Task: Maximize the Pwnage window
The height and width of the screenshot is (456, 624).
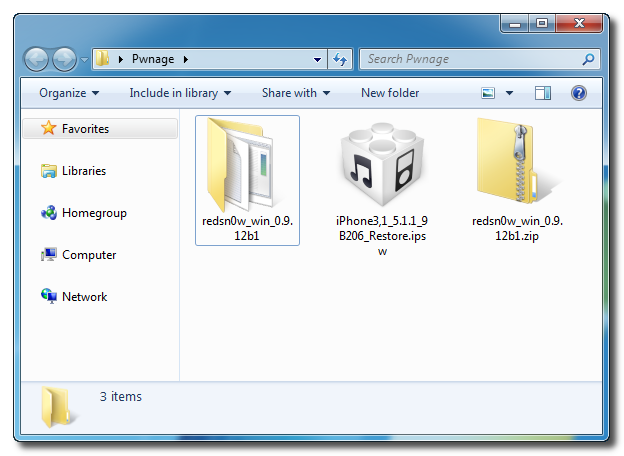Action: [x=542, y=24]
